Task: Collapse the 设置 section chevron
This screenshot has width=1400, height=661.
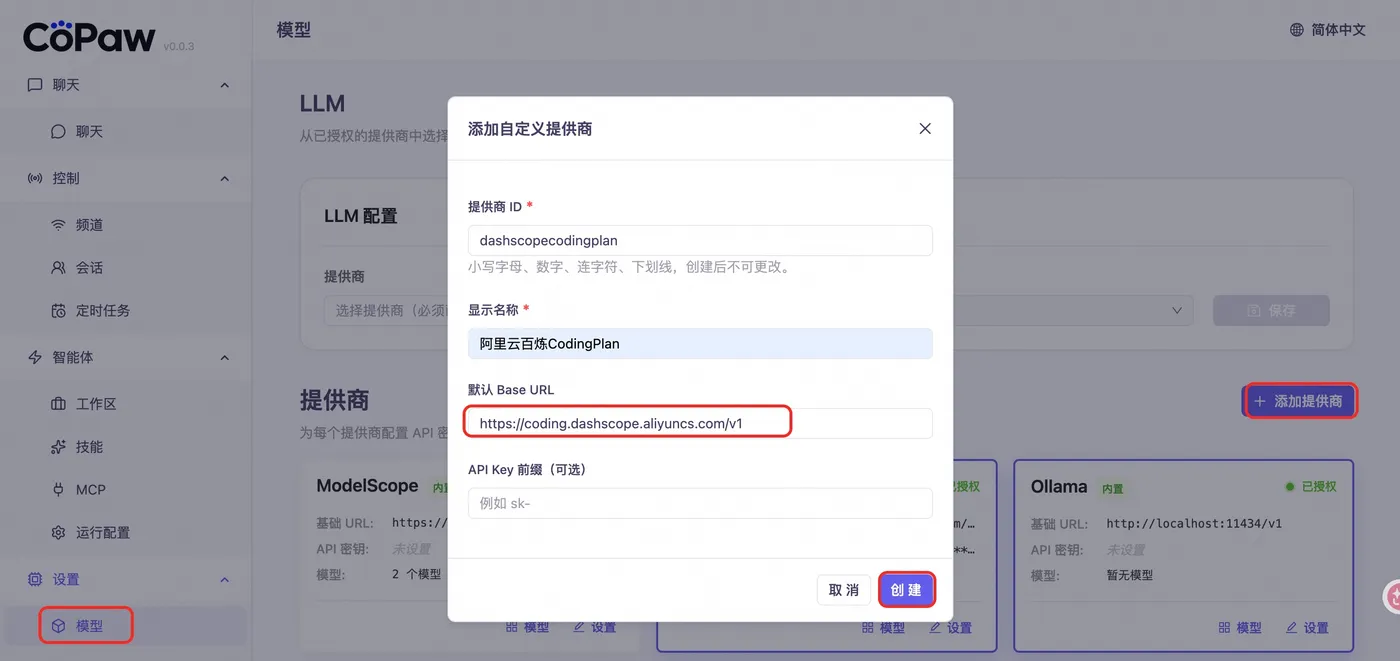Action: pyautogui.click(x=224, y=579)
